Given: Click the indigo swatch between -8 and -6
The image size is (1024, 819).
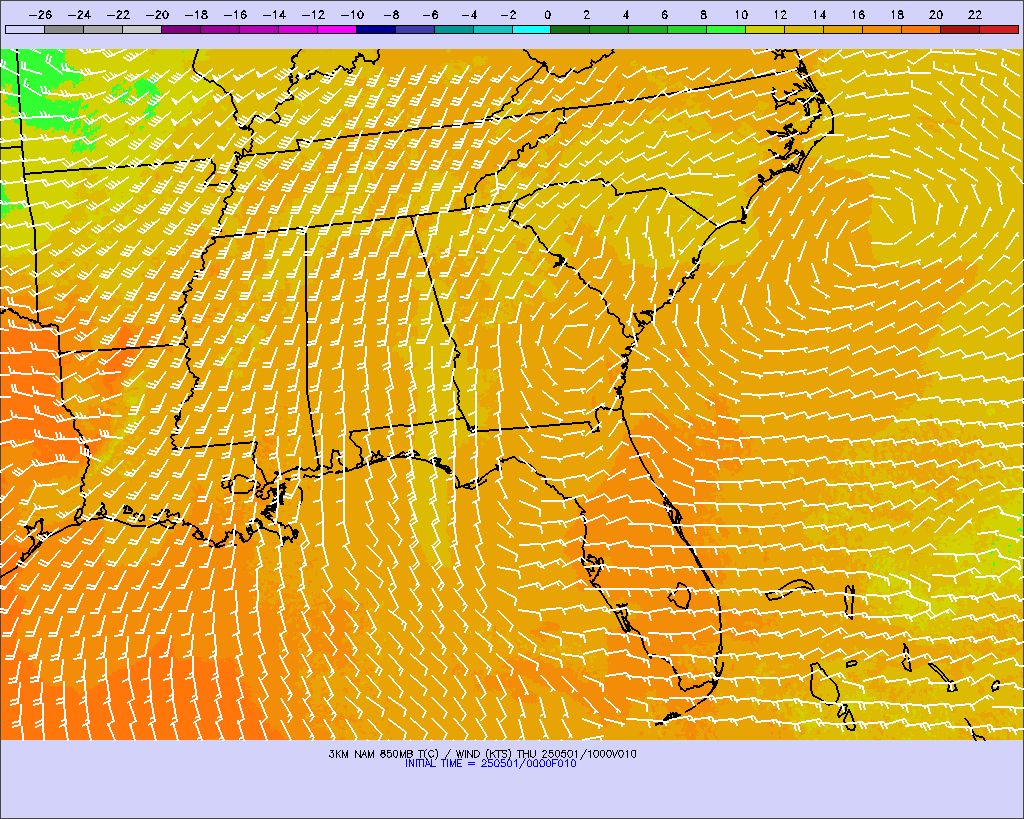Looking at the screenshot, I should [415, 29].
